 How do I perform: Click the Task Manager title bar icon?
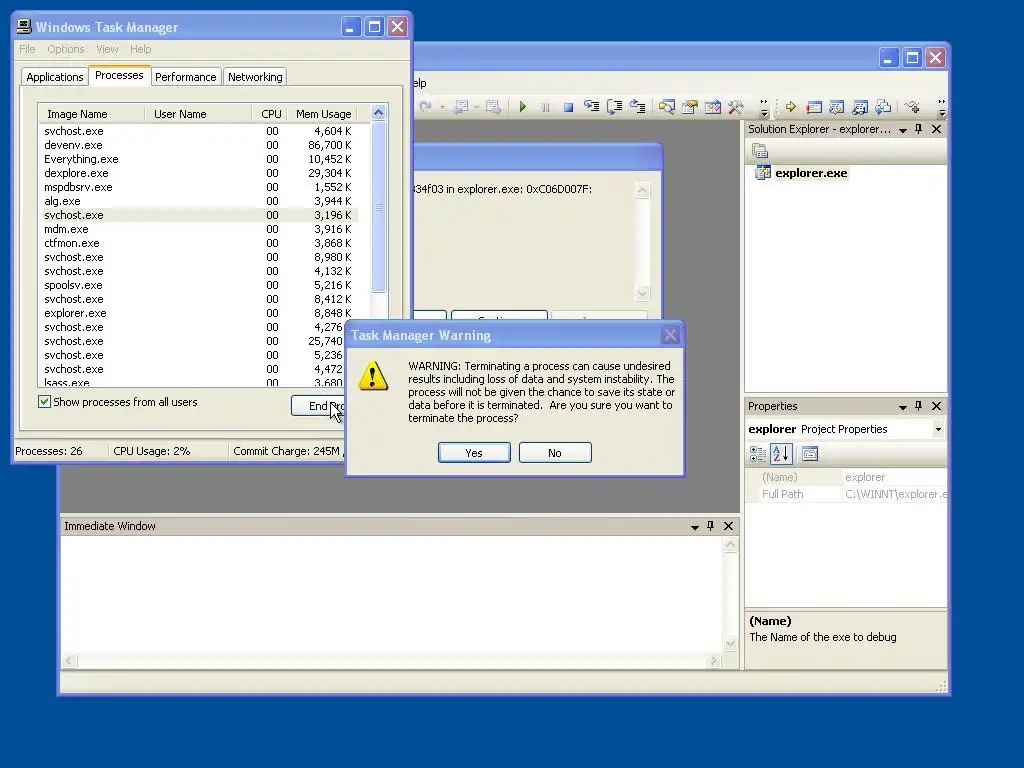[24, 26]
